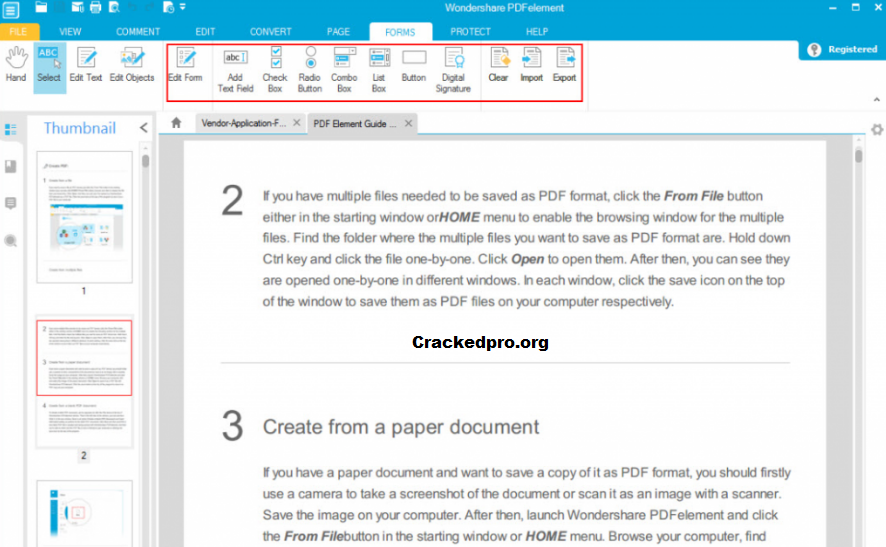Insert a Radio Button form field
Image resolution: width=886 pixels, height=547 pixels.
coord(310,71)
